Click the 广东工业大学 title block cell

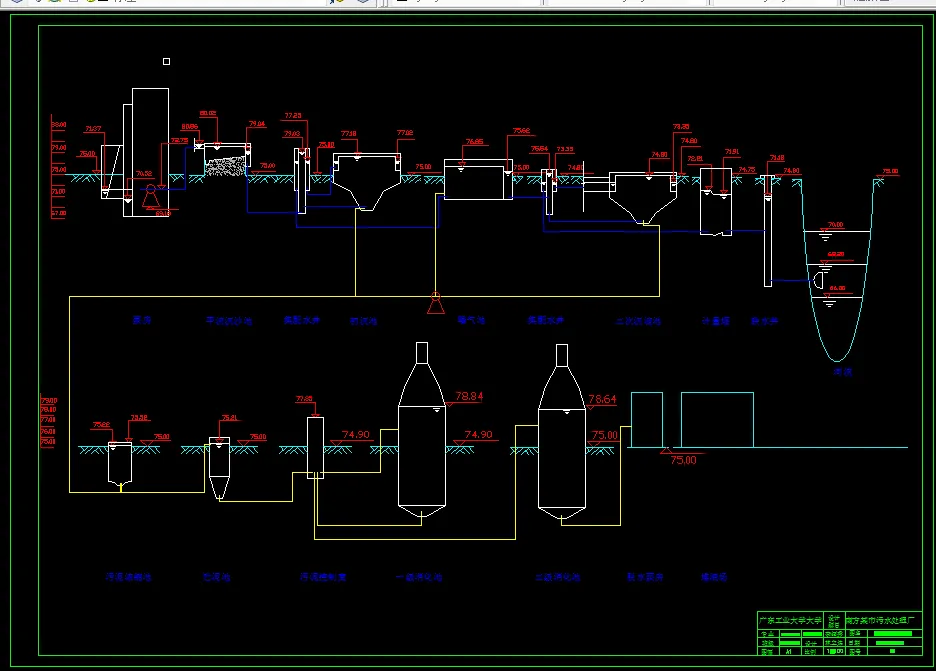click(790, 620)
